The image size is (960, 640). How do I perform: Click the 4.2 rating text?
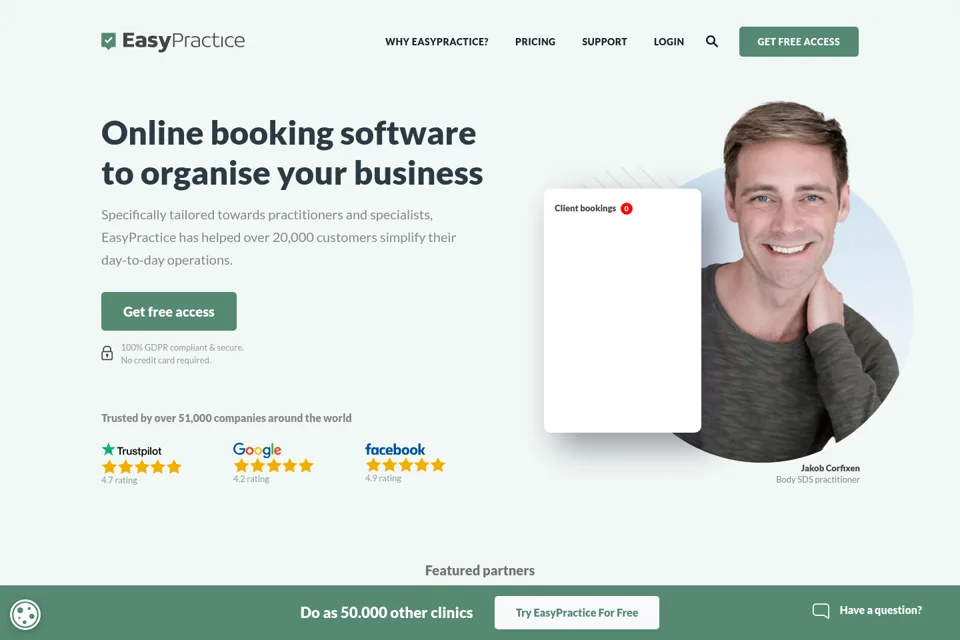pos(251,479)
